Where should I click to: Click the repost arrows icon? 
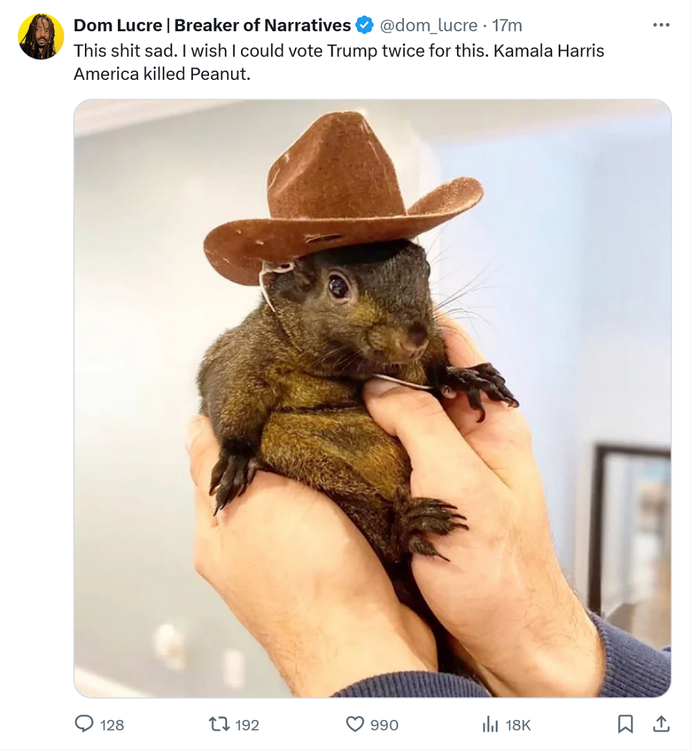point(219,724)
